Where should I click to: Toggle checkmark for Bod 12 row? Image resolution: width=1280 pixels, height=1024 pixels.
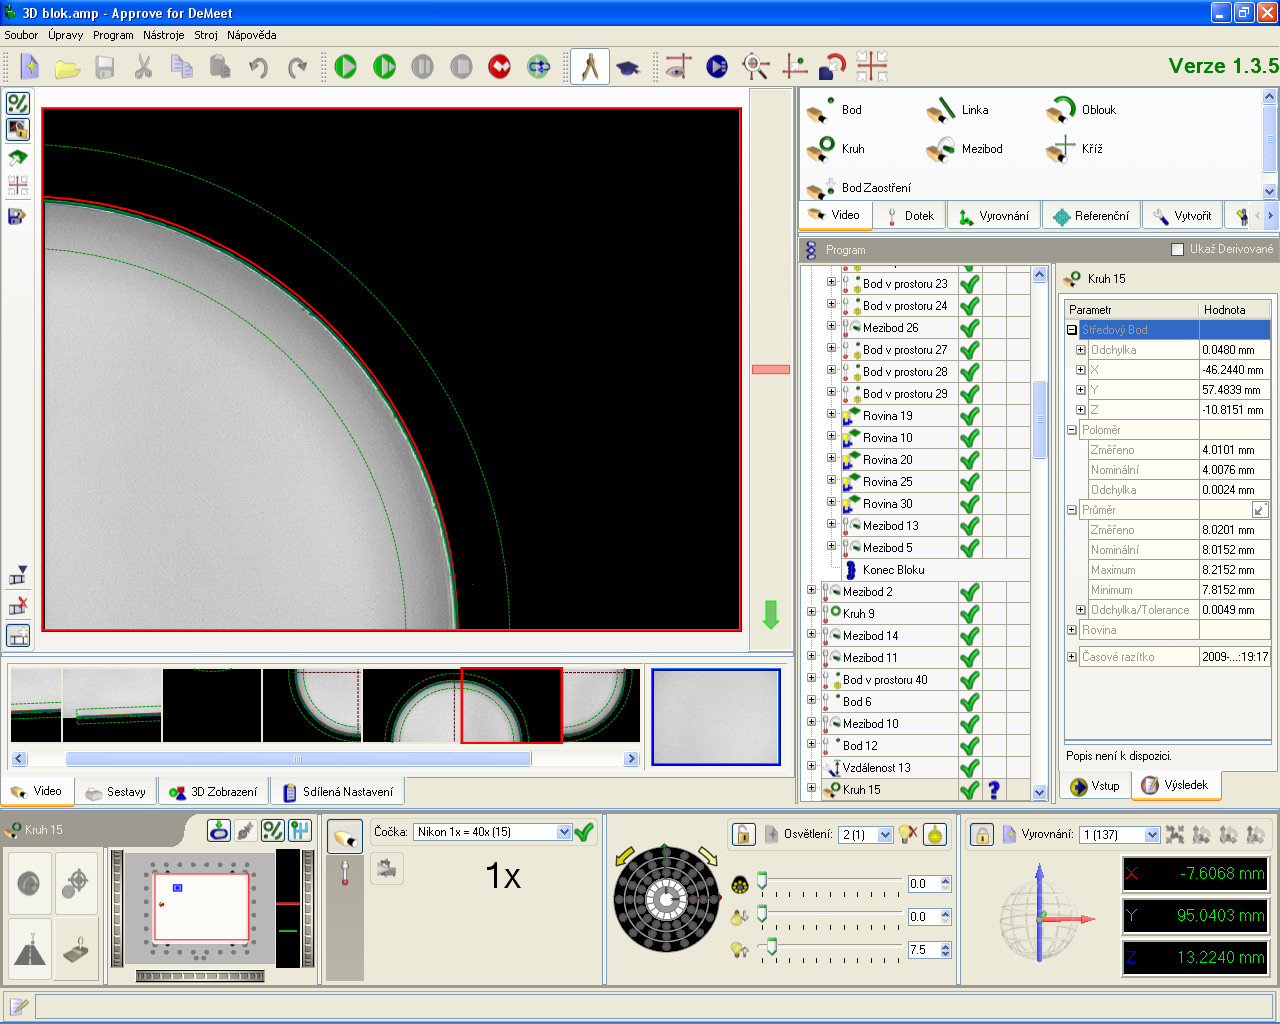click(x=969, y=746)
